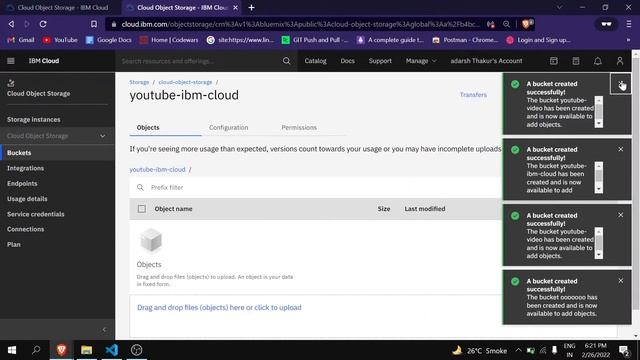Open the Brave browser main menu
Screen dimensions: 640x360
[x=629, y=24]
